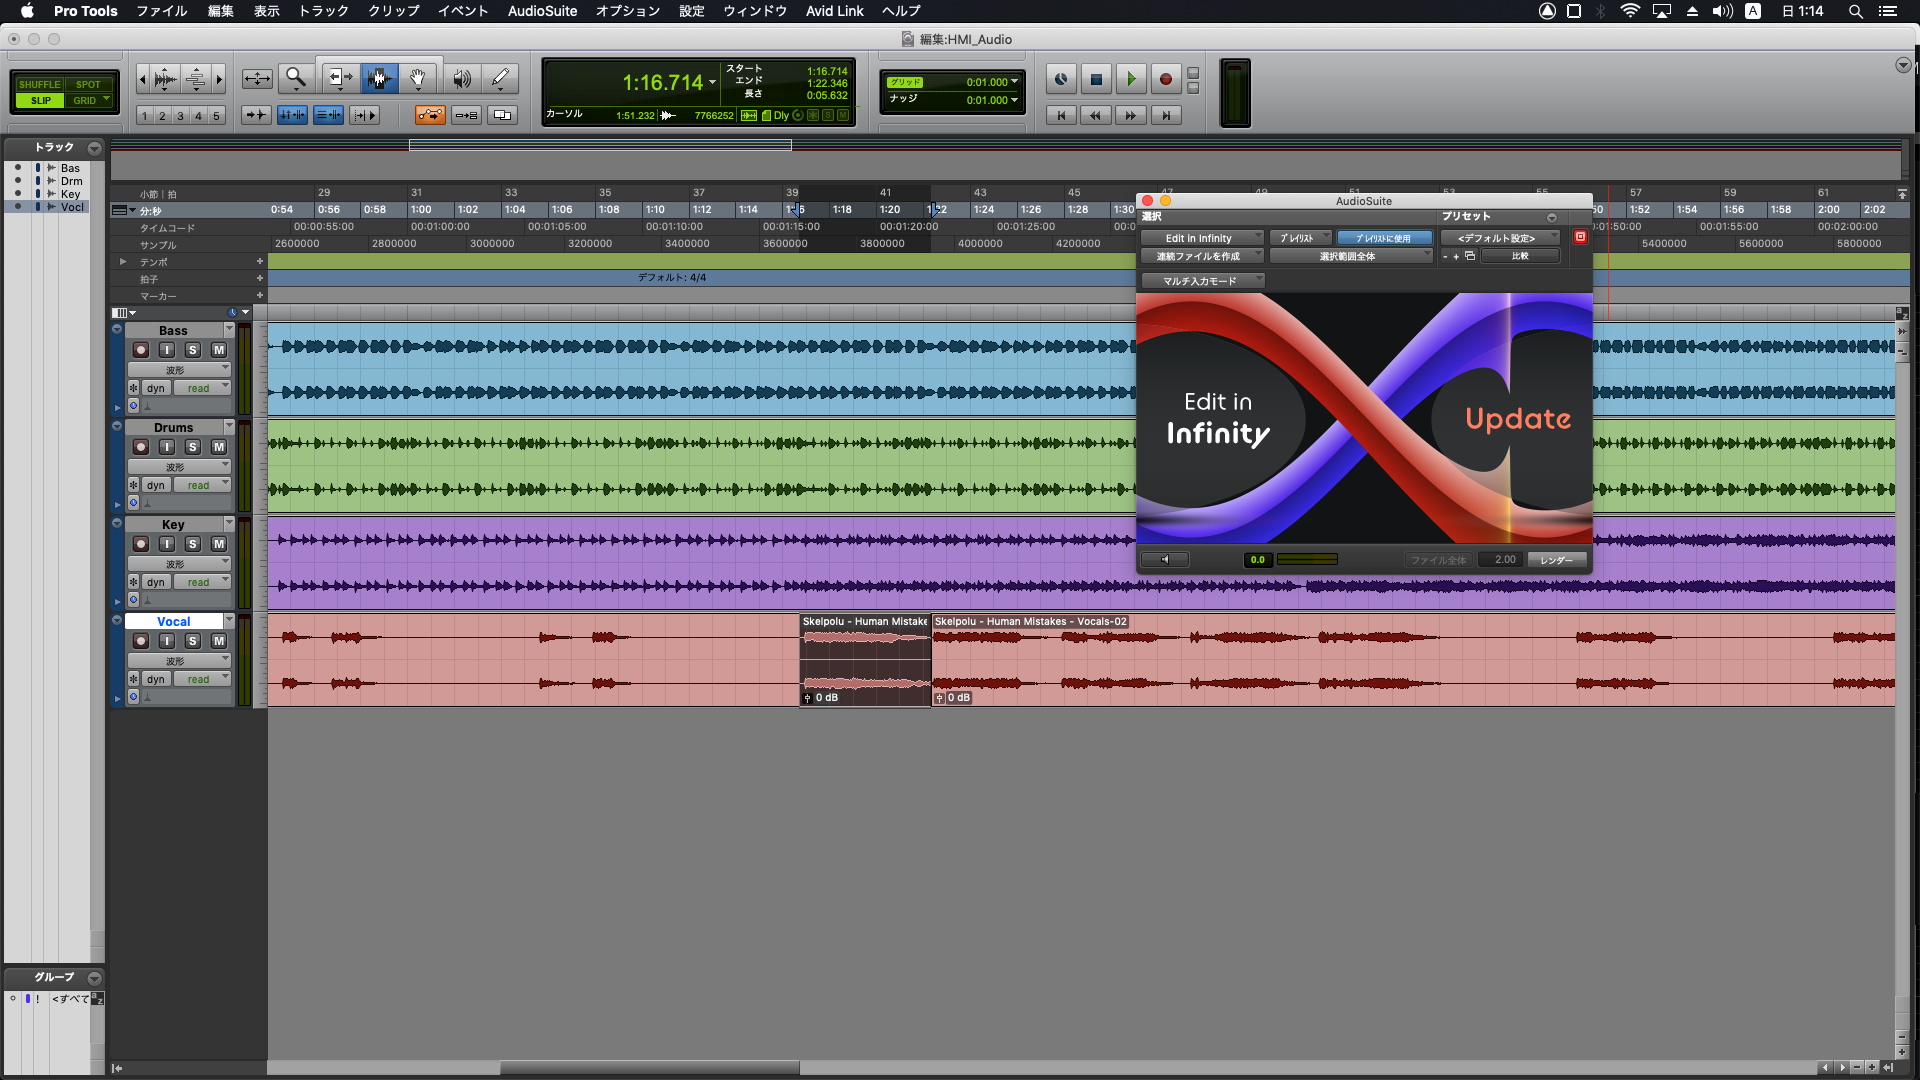Click Go to End transport button

(1165, 115)
